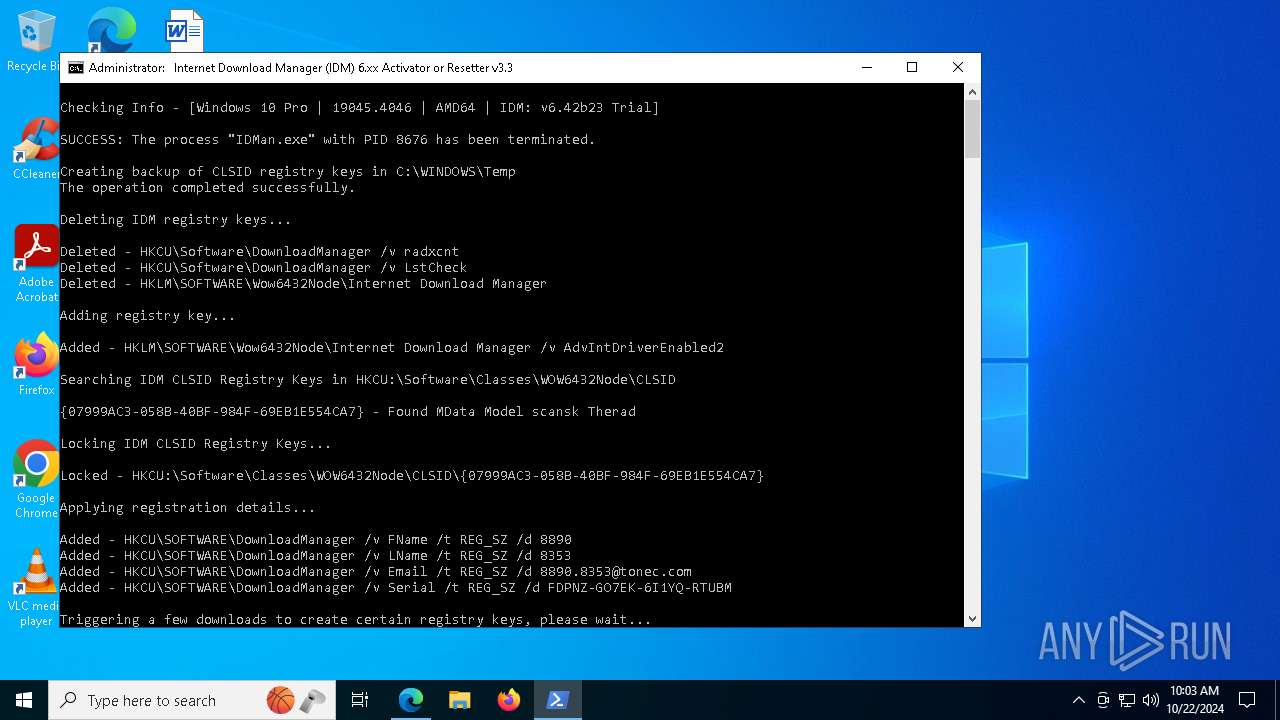Click the line adding LName value 8353
This screenshot has height=720, width=1280.
coord(316,556)
